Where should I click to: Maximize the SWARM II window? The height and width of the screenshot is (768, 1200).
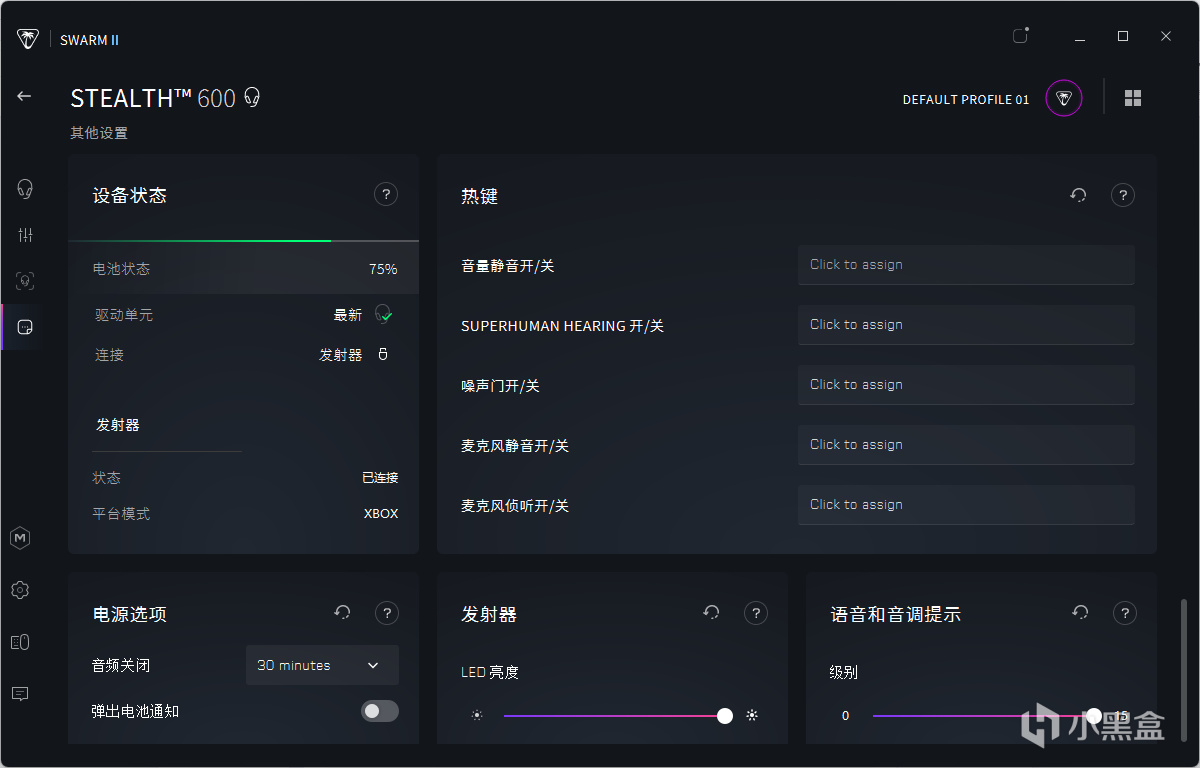pyautogui.click(x=1123, y=36)
